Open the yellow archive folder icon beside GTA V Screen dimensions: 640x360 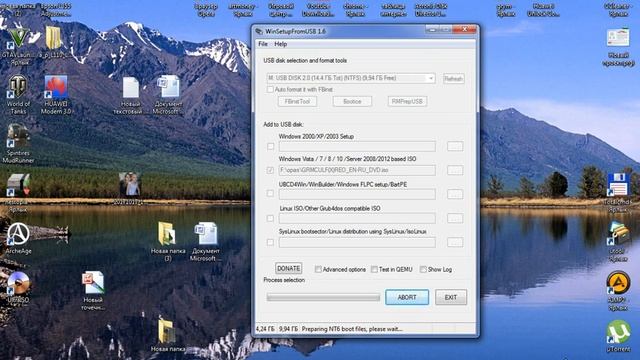click(x=53, y=38)
